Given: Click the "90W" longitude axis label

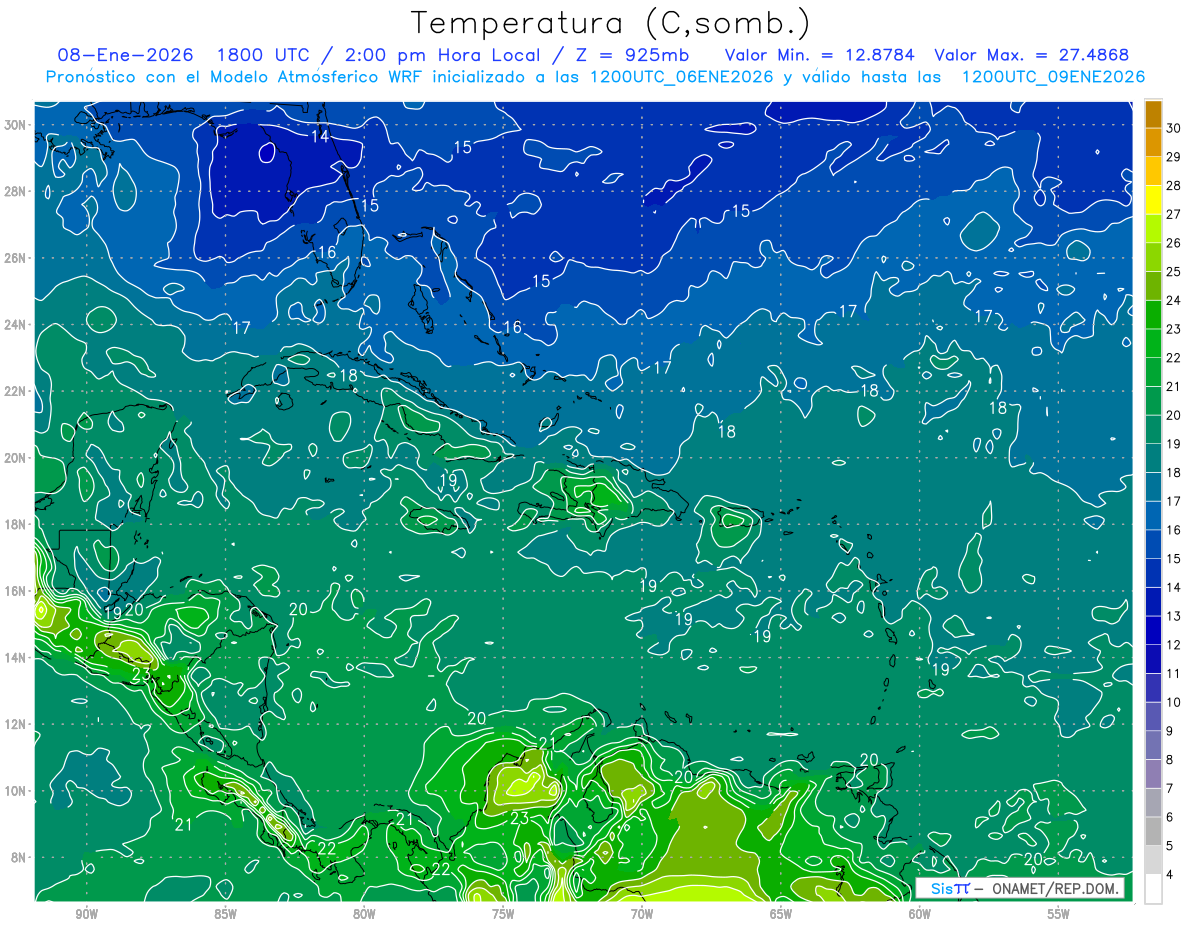Looking at the screenshot, I should 86,915.
